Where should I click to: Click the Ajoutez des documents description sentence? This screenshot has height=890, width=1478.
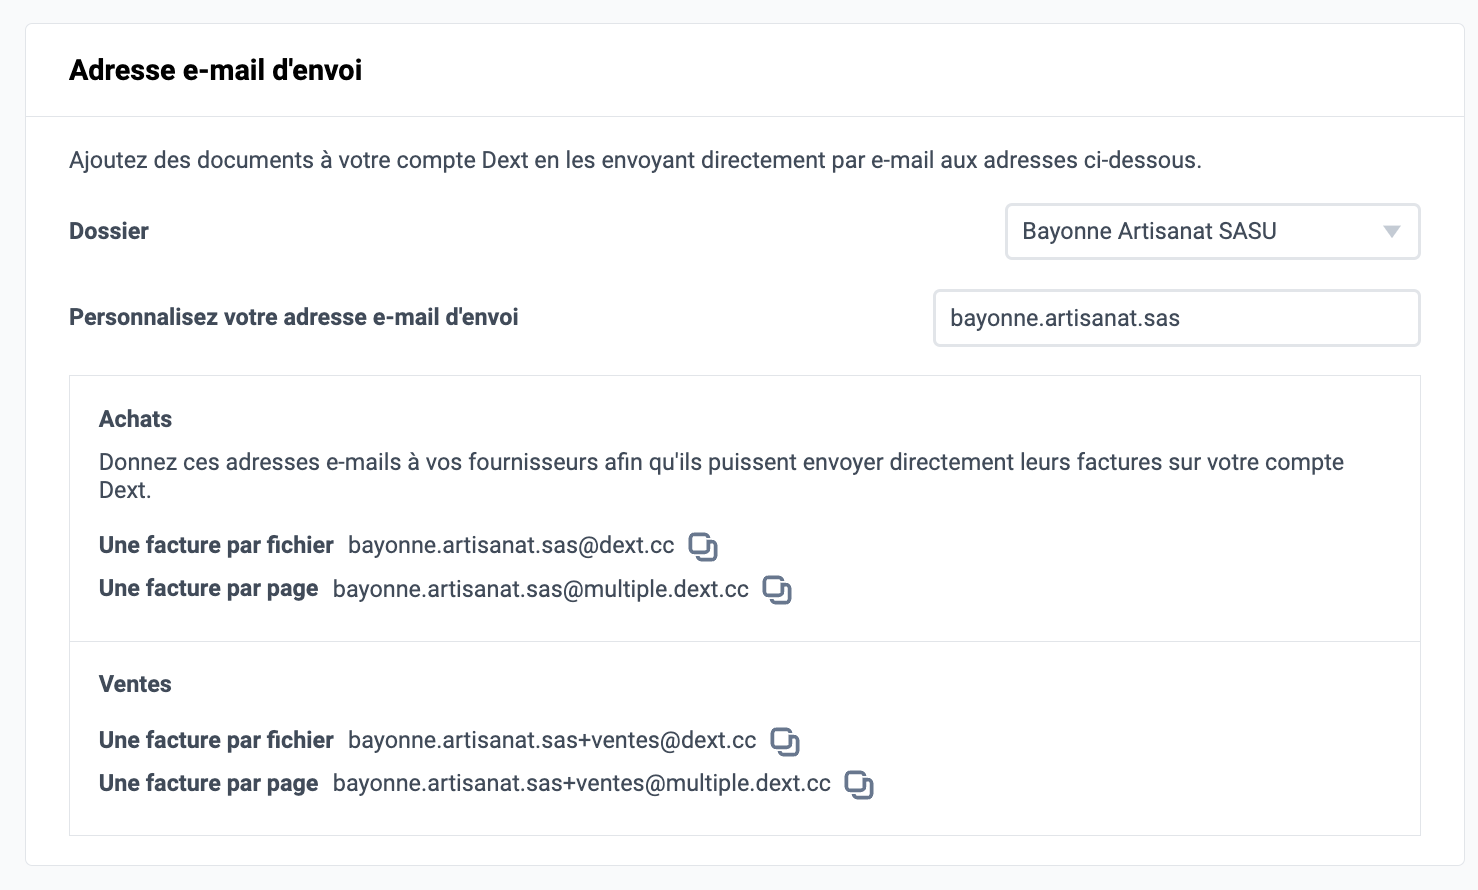click(x=635, y=160)
